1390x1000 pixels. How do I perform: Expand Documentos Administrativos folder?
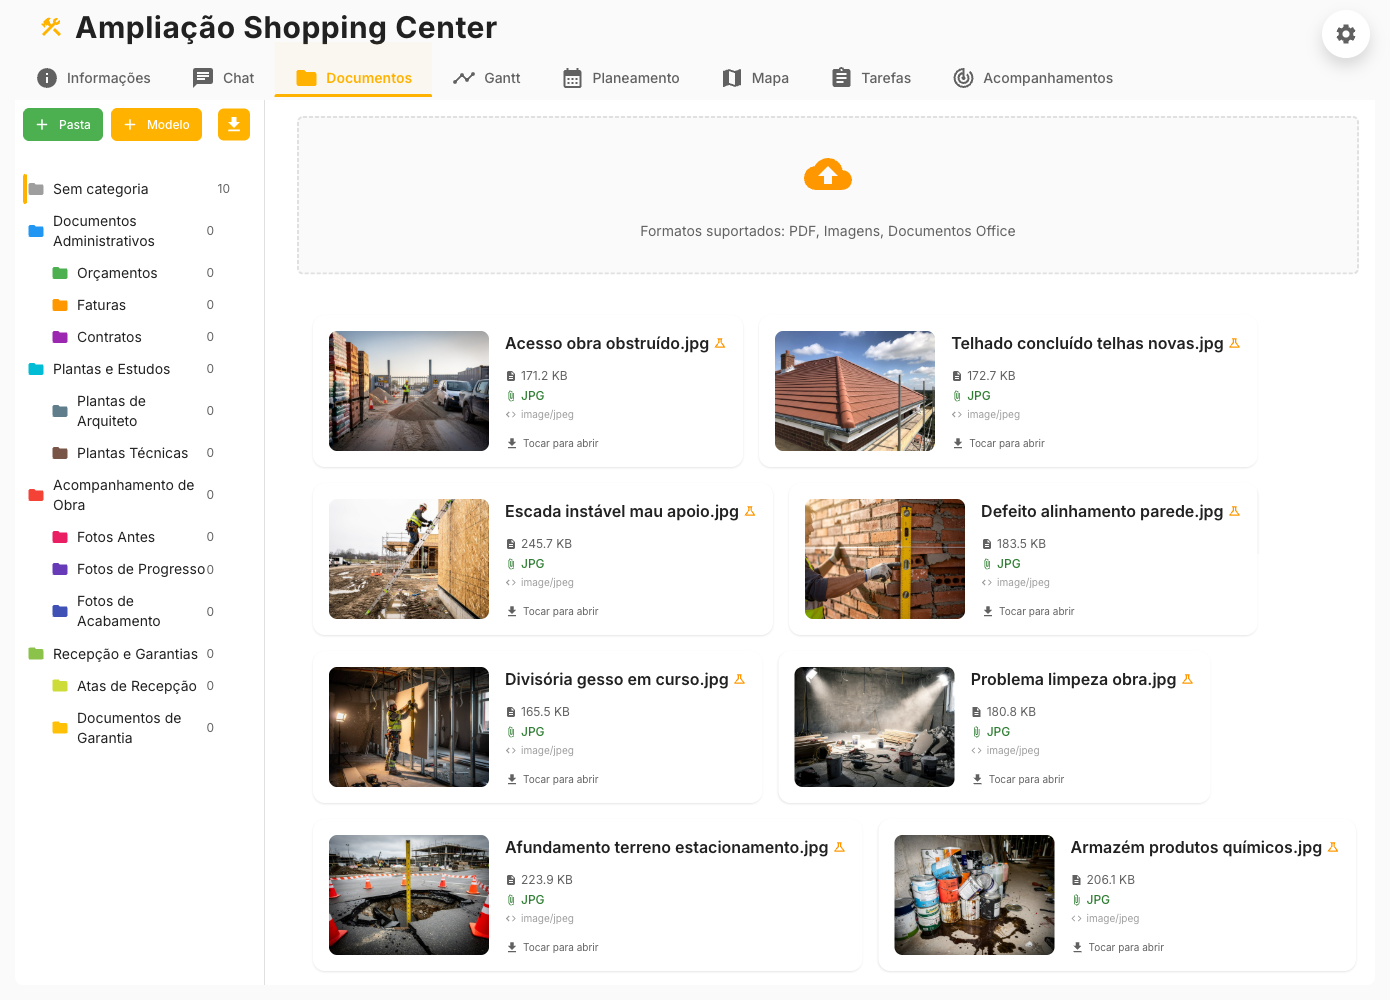coord(103,231)
